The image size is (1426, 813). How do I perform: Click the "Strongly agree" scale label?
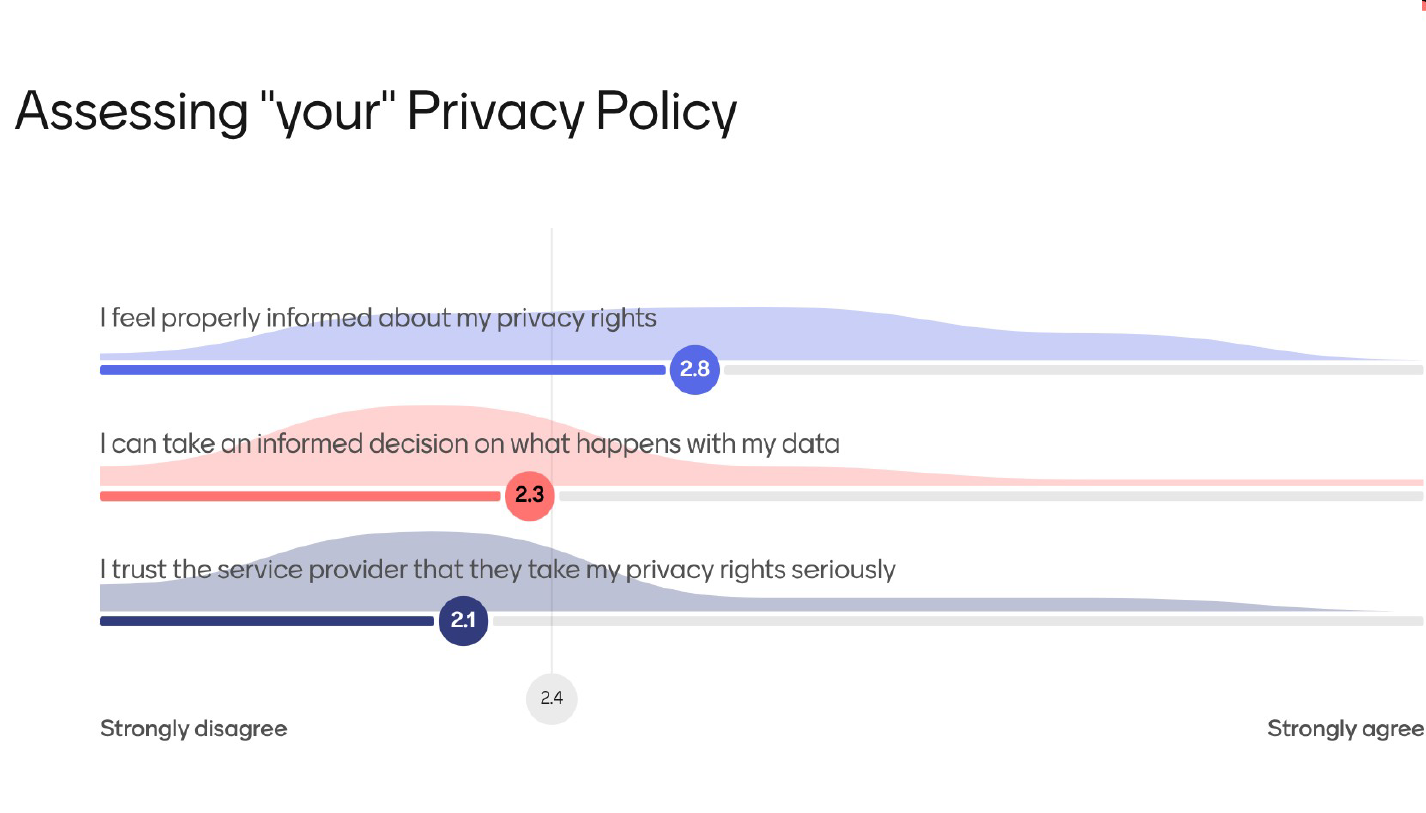[1344, 729]
